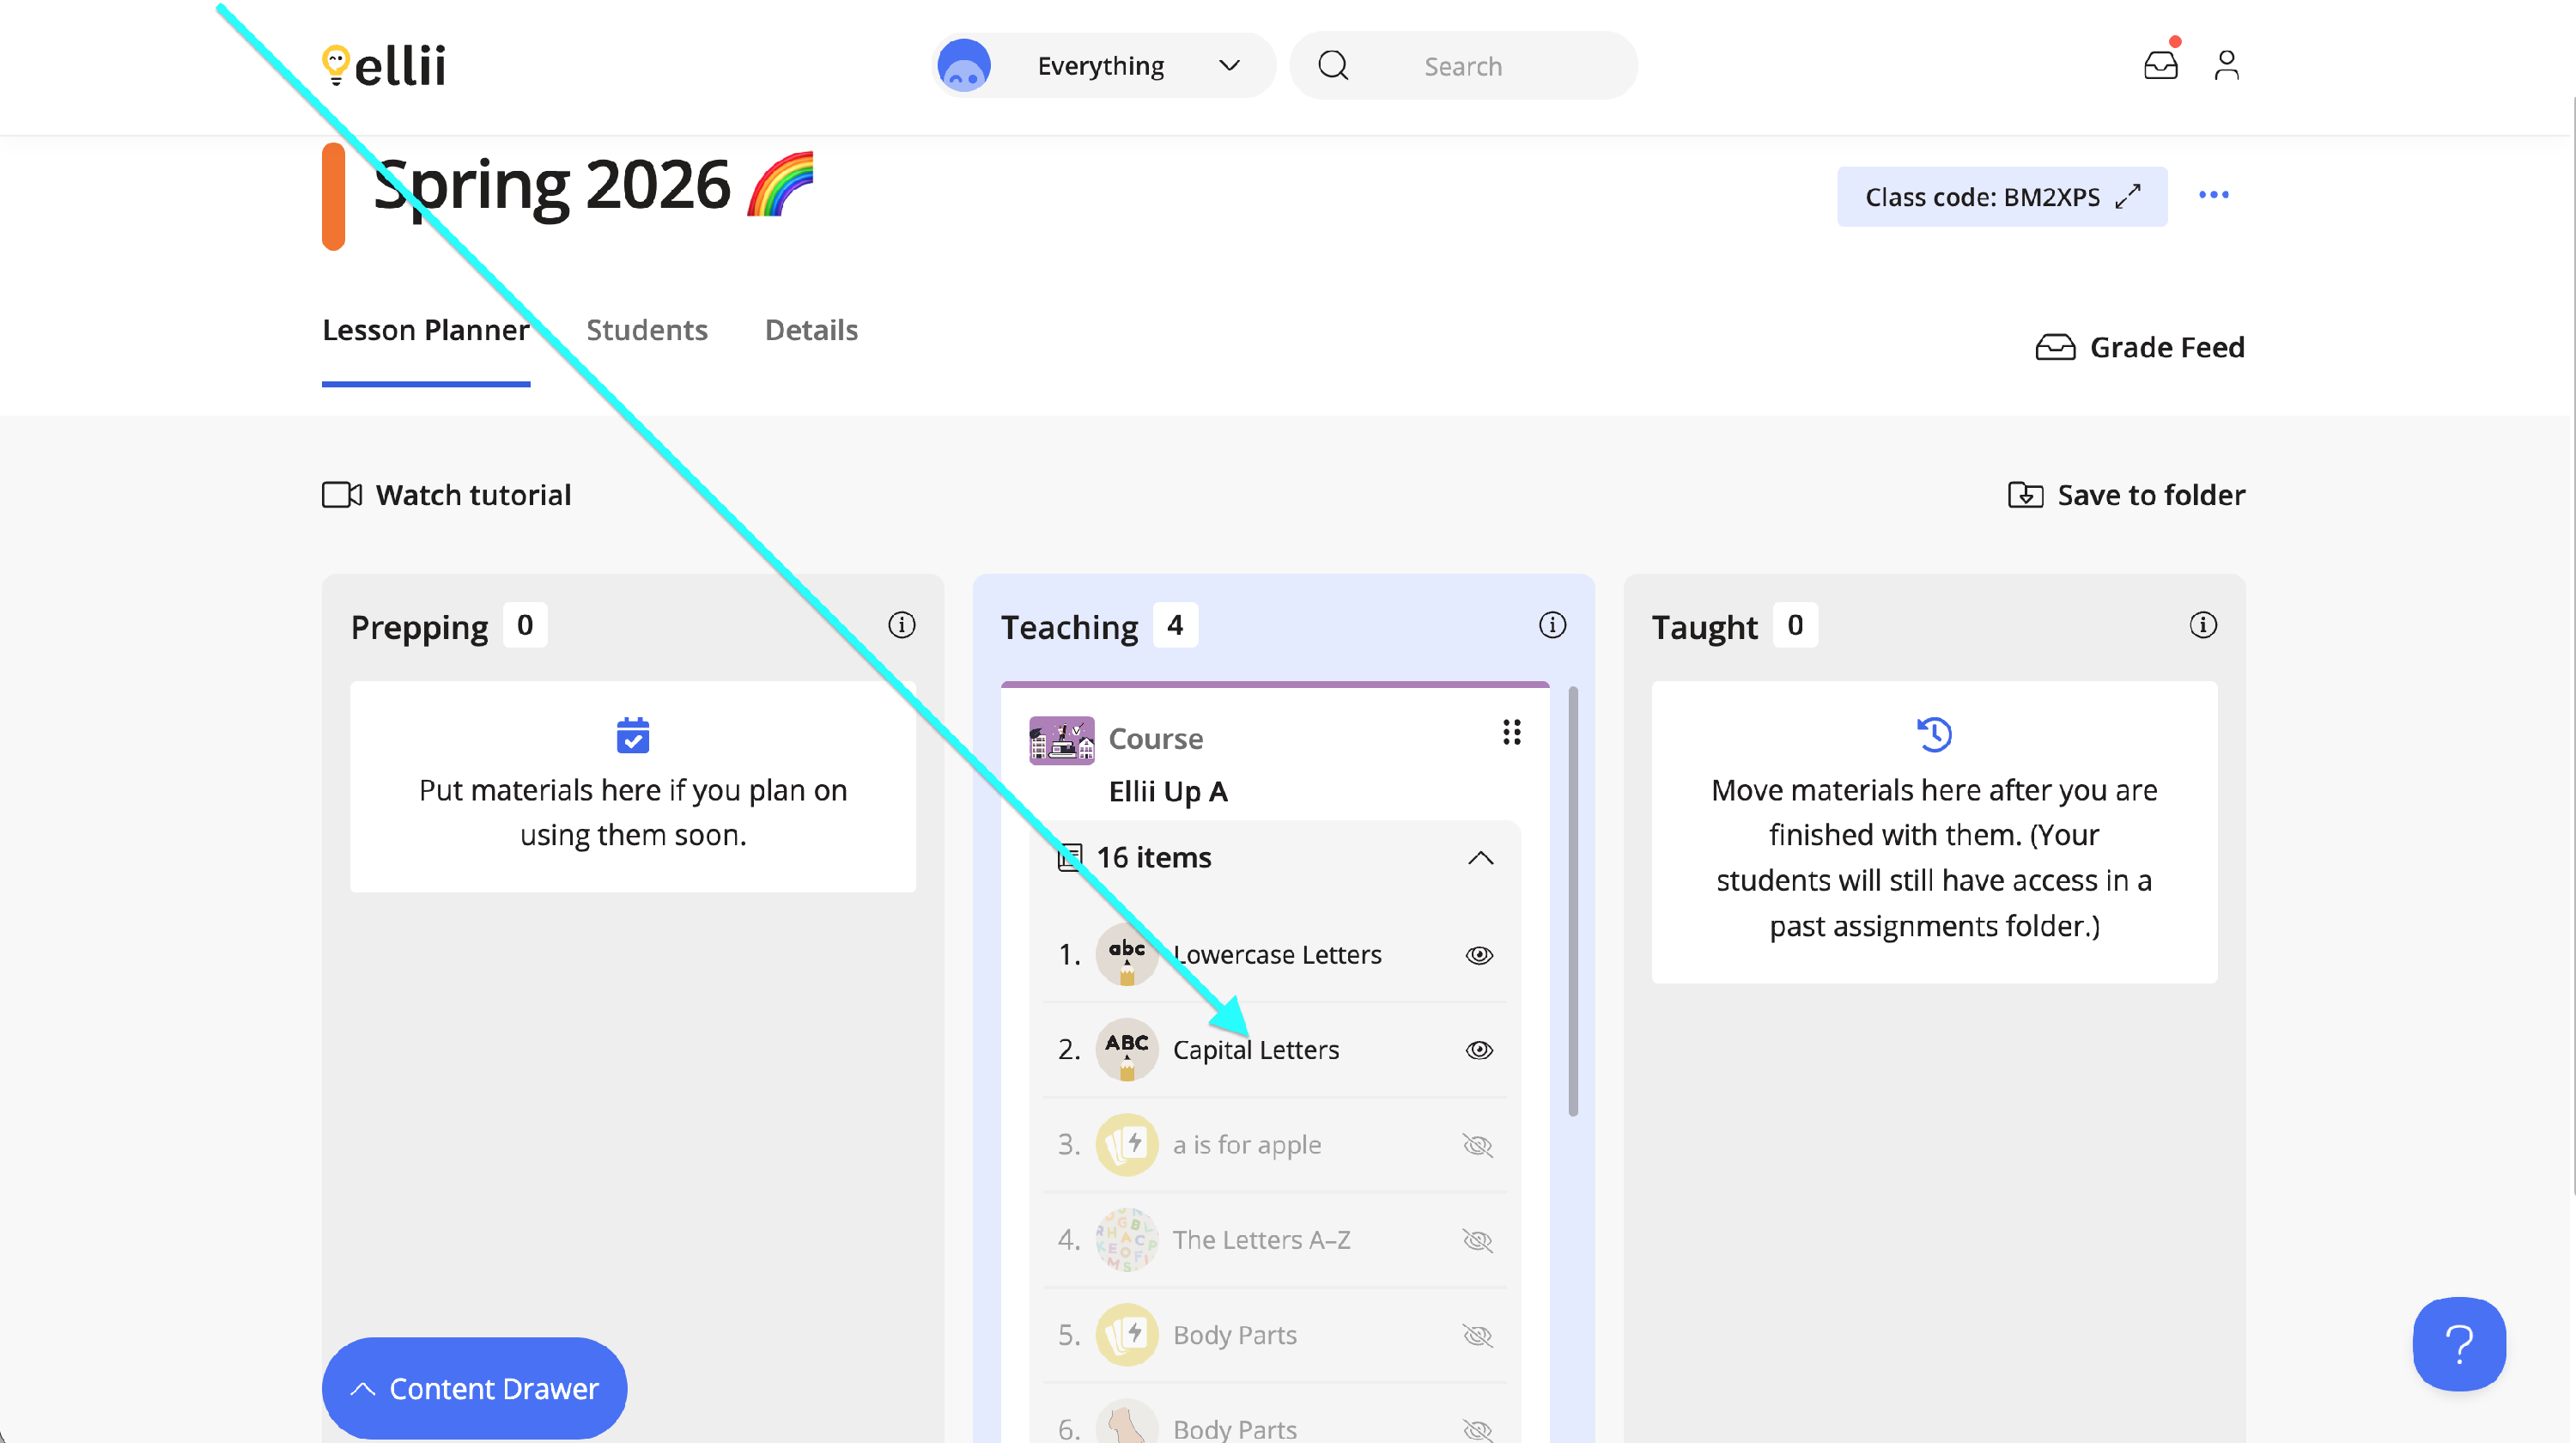Expand the Content Drawer
The height and width of the screenshot is (1443, 2576).
(474, 1388)
